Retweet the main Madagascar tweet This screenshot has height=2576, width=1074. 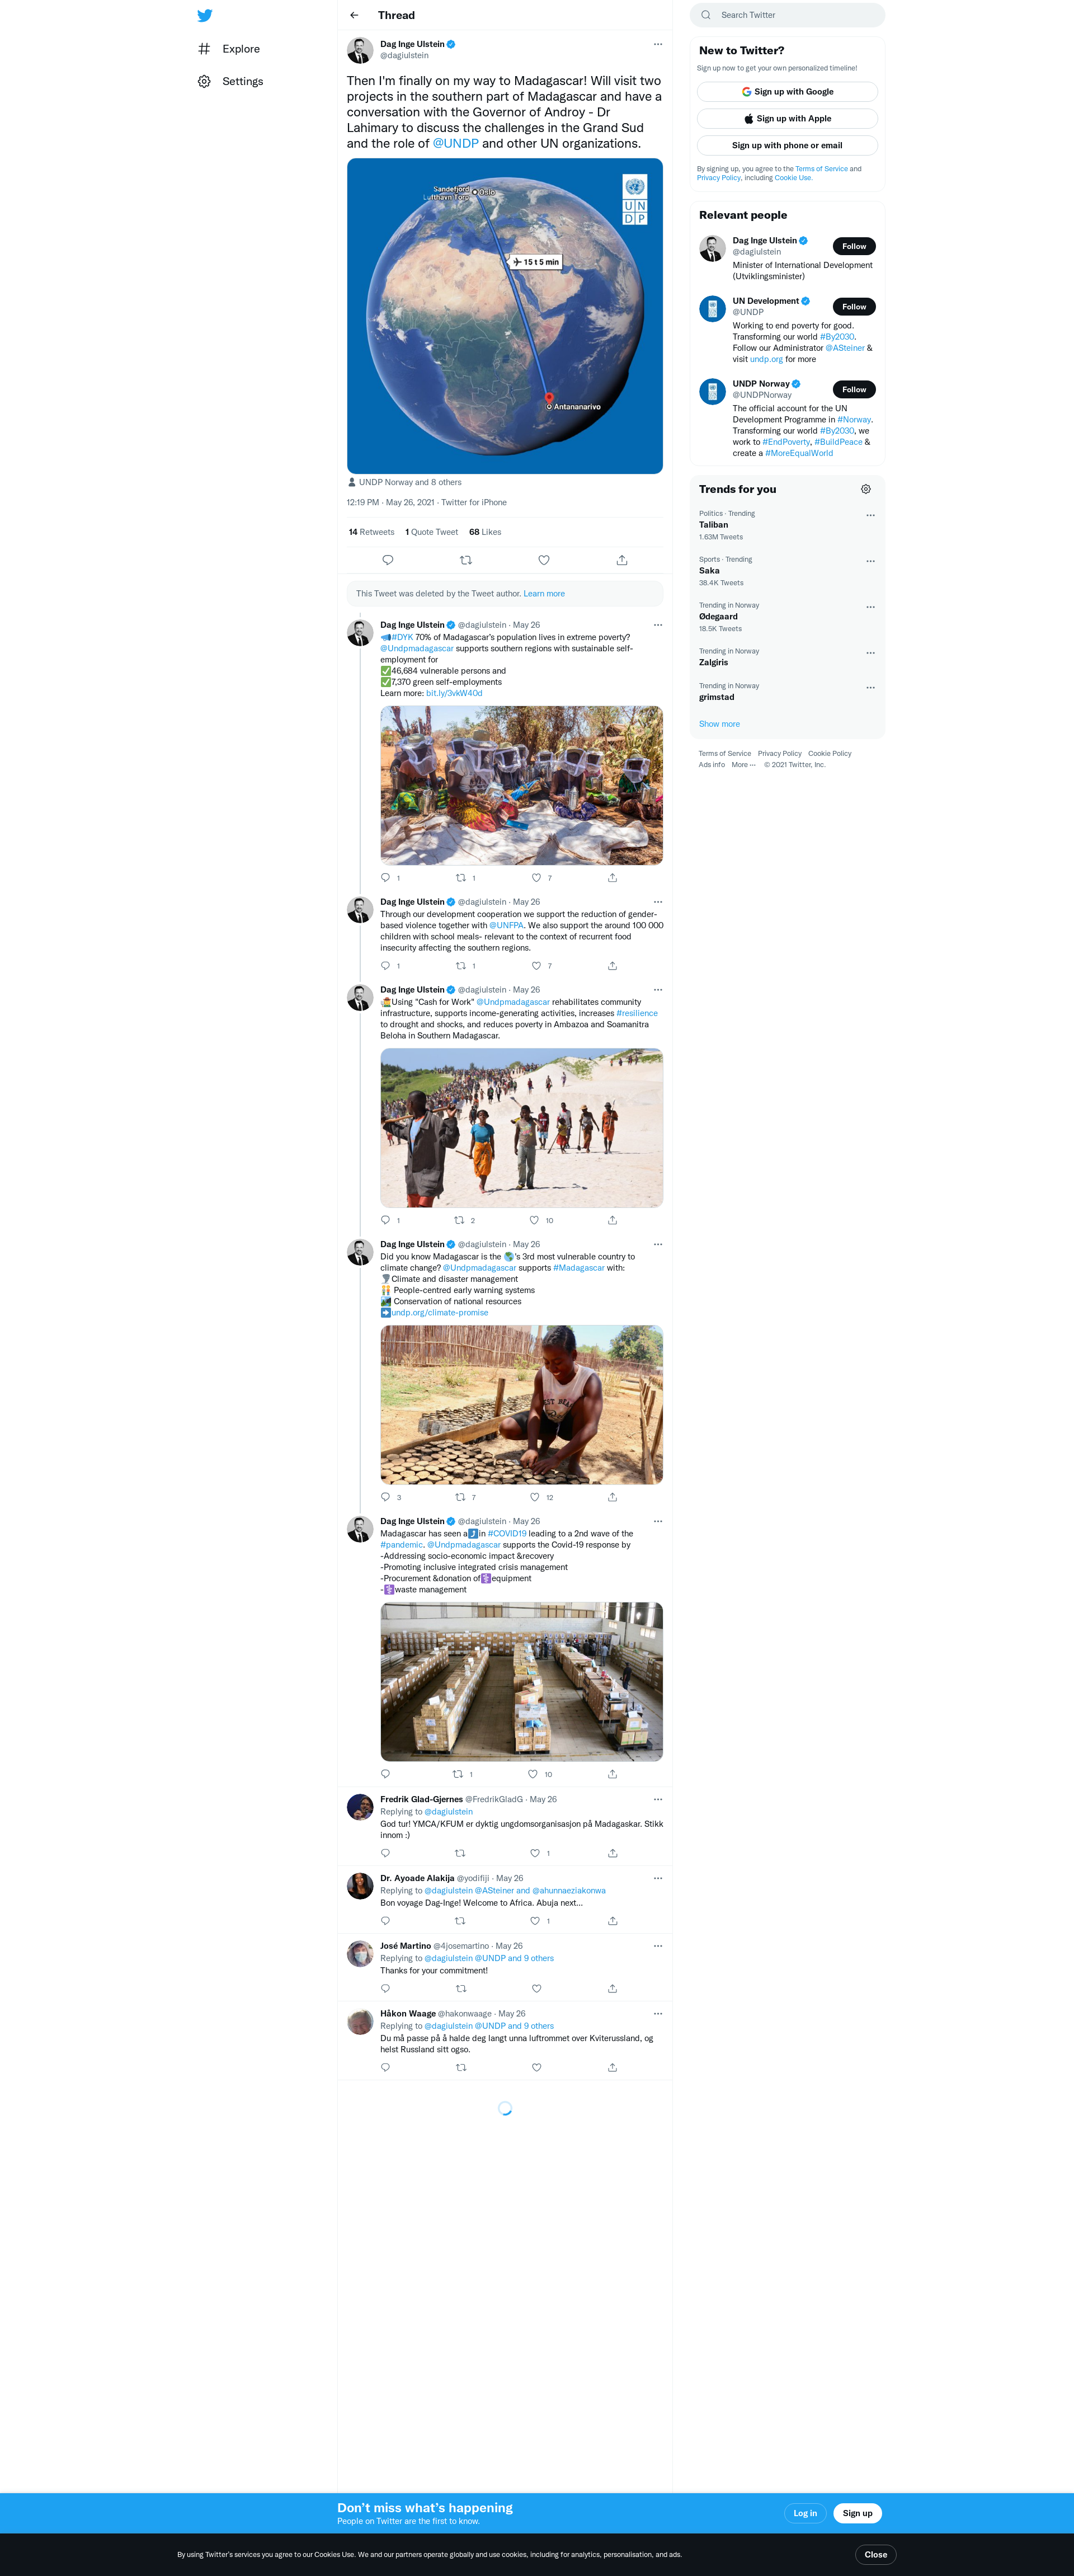(466, 560)
